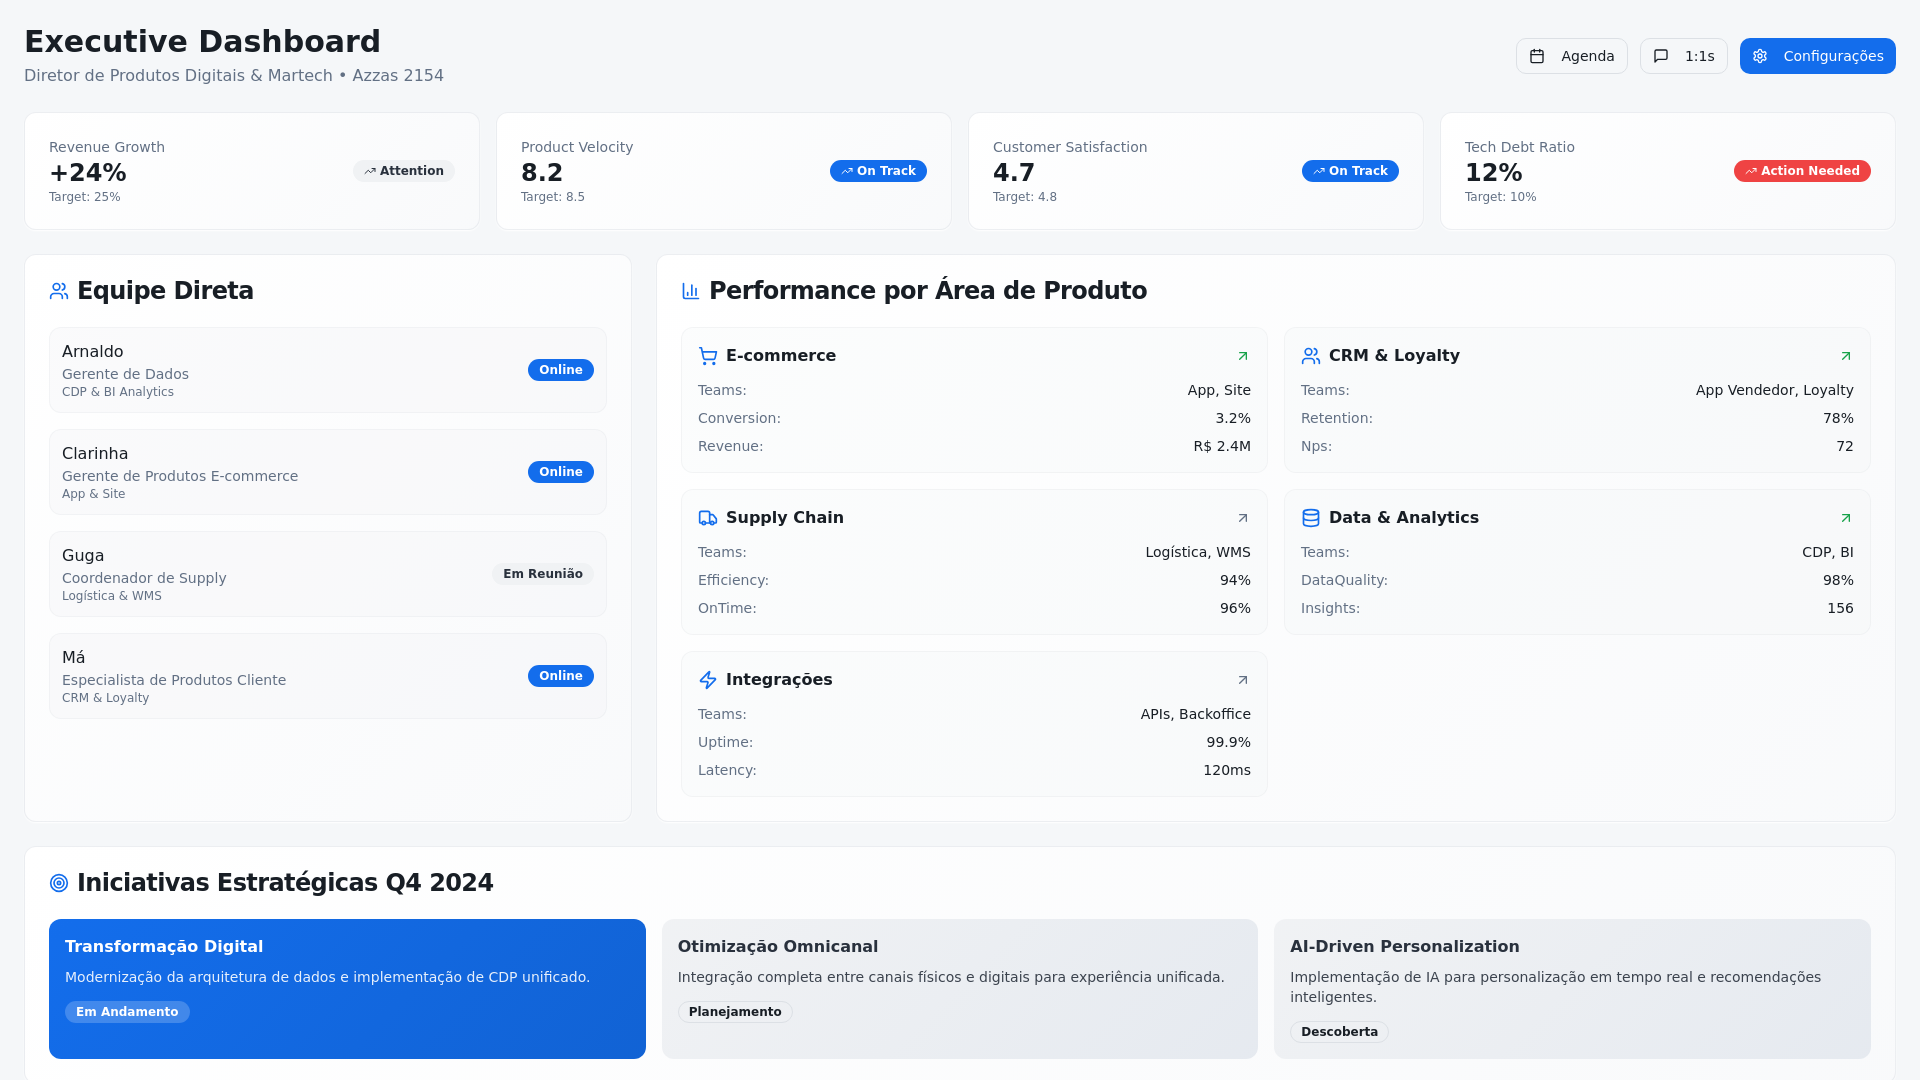
Task: Click the E-commerce green trend arrow
Action: pos(1243,356)
